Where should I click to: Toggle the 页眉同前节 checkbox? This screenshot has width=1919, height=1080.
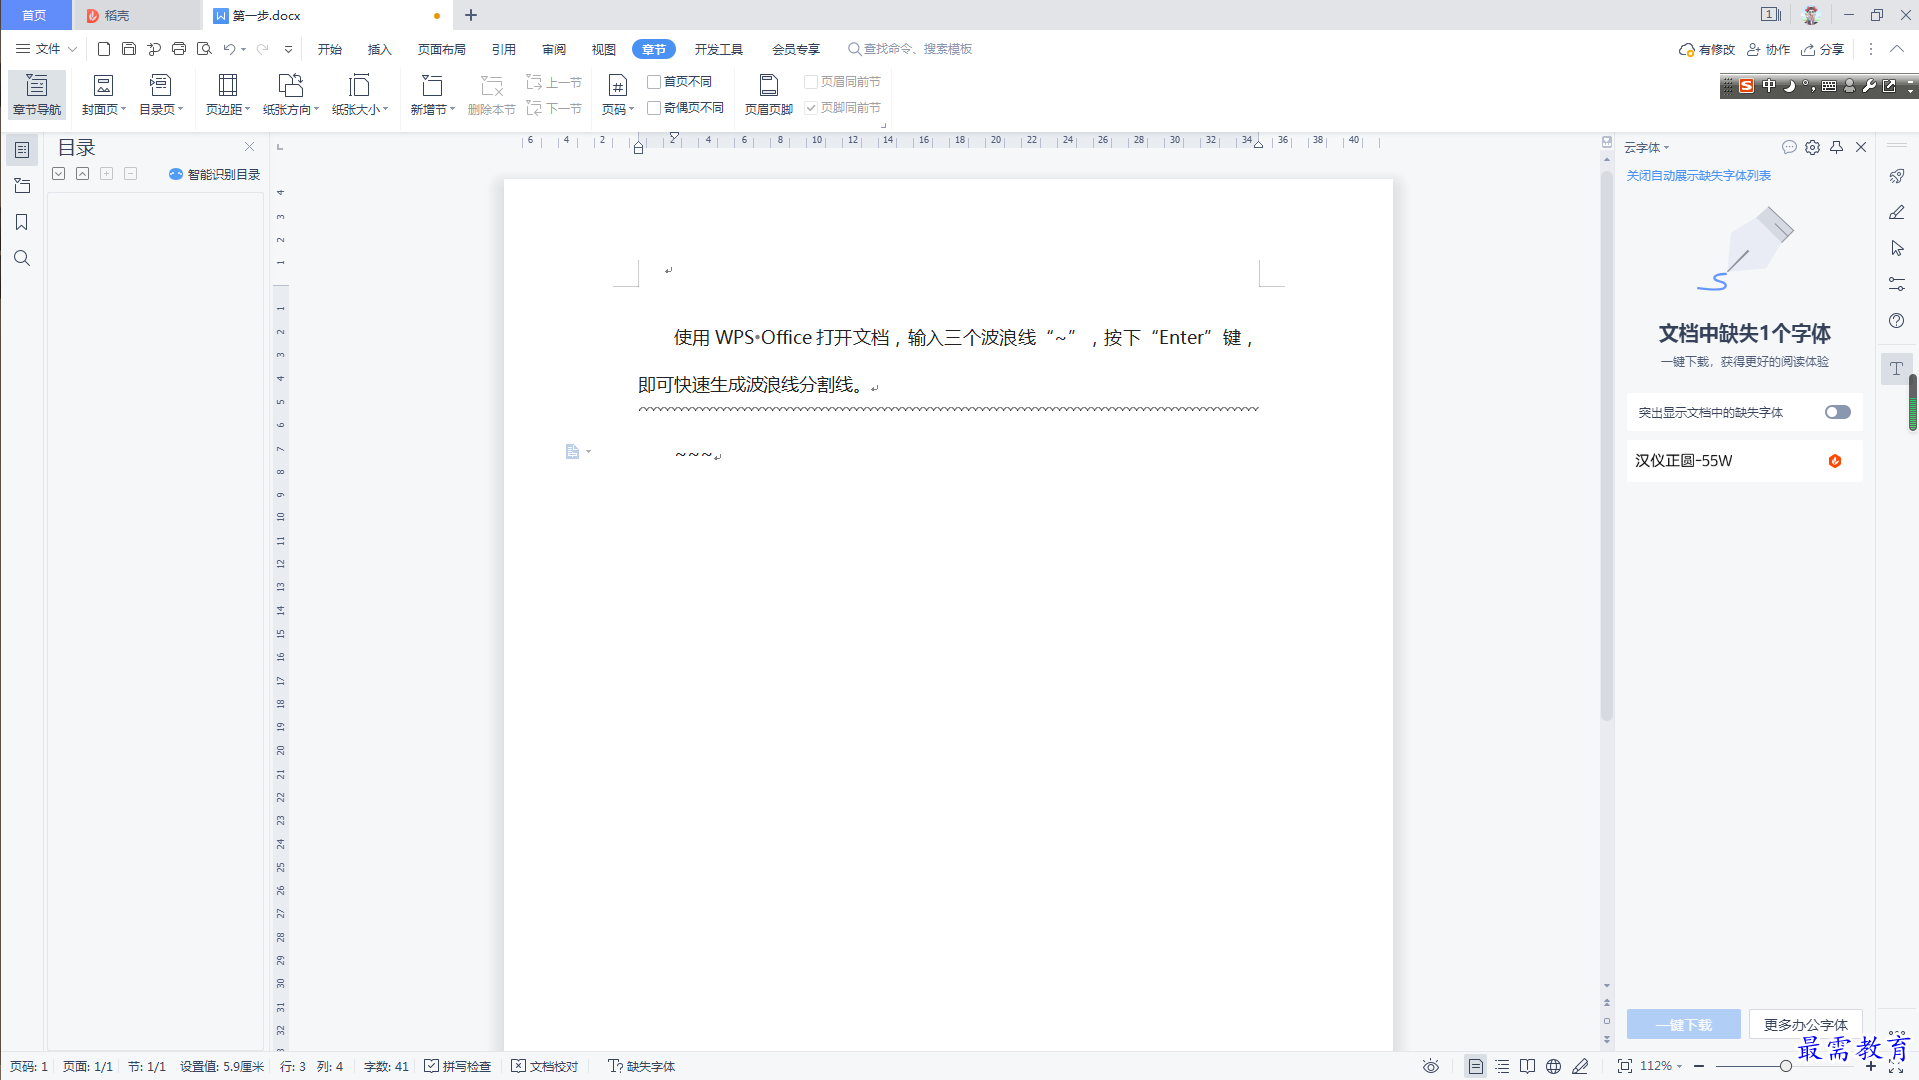click(x=811, y=82)
